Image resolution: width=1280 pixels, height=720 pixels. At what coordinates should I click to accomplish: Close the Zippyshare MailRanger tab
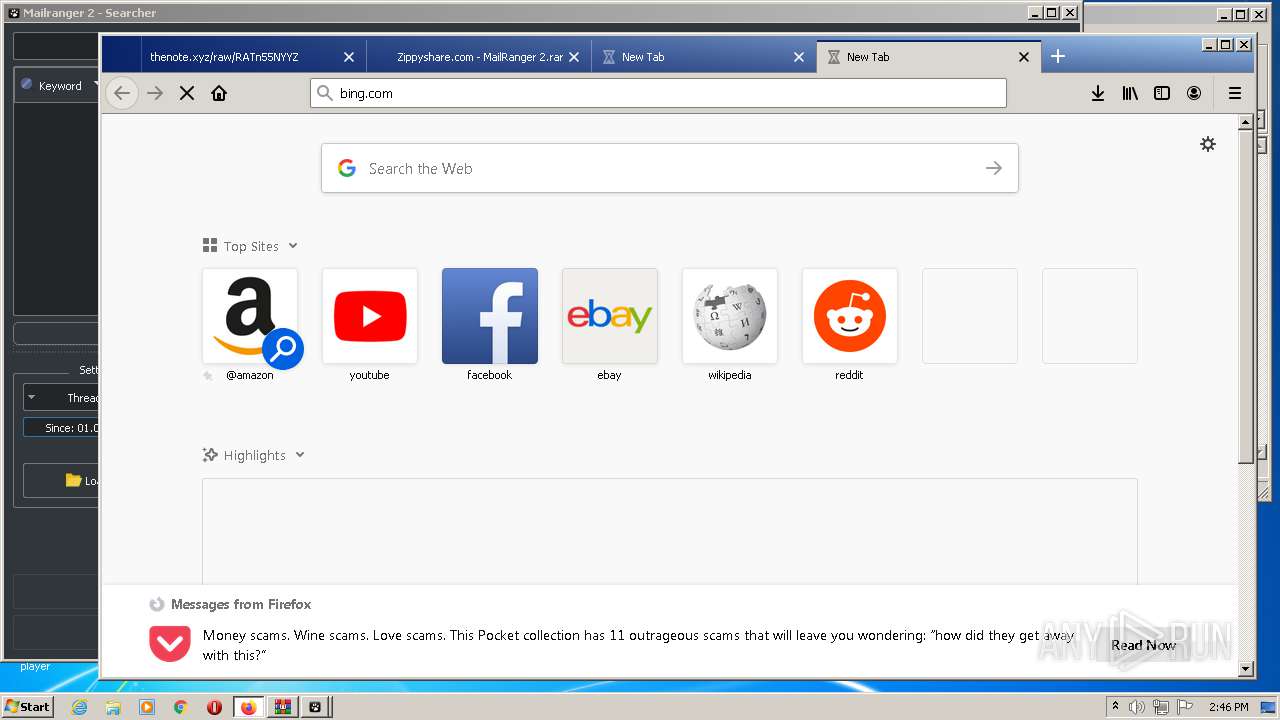point(574,57)
